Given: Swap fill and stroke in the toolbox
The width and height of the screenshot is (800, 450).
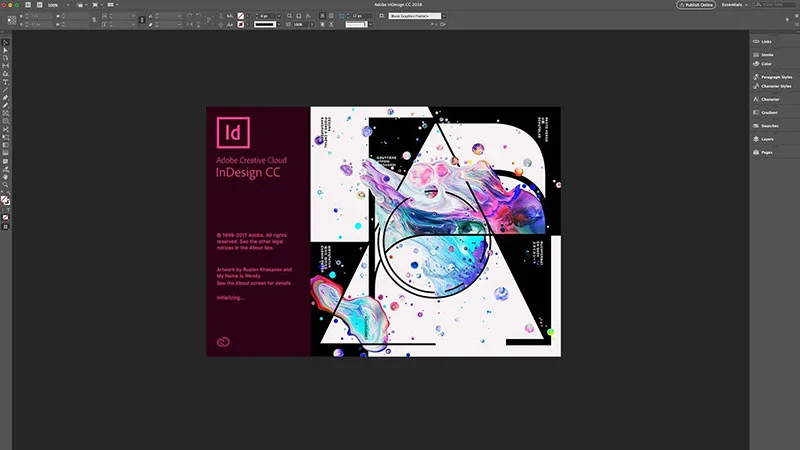Looking at the screenshot, I should tap(8, 195).
